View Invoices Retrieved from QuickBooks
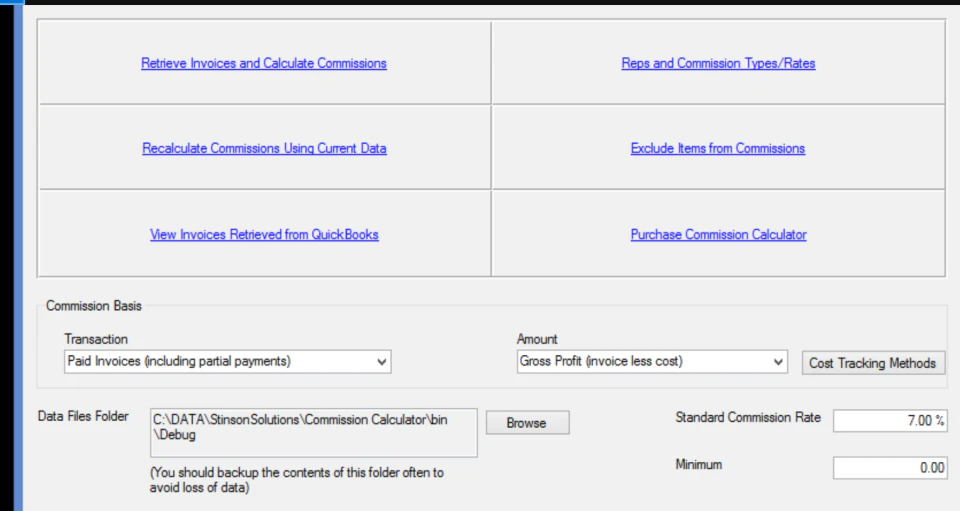This screenshot has width=960, height=511. pyautogui.click(x=264, y=234)
